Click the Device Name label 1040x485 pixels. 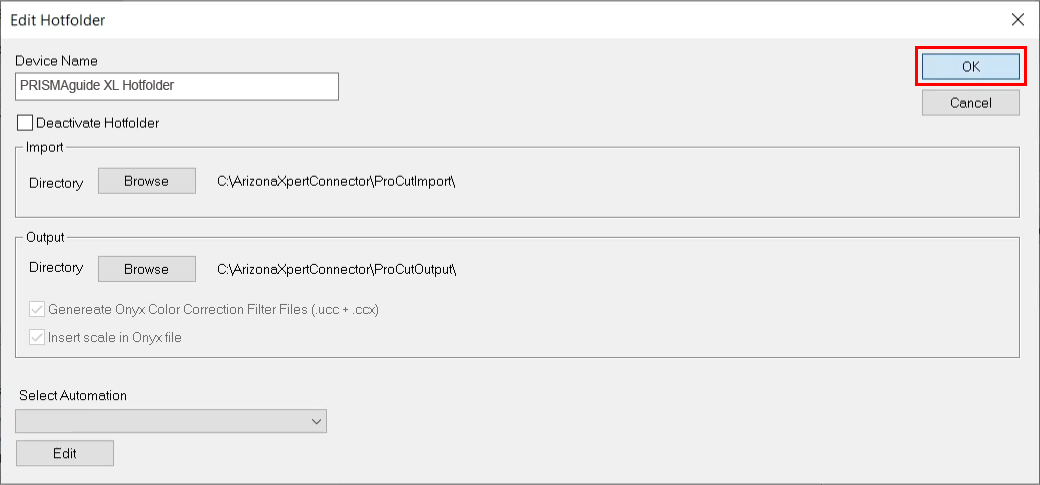point(56,61)
